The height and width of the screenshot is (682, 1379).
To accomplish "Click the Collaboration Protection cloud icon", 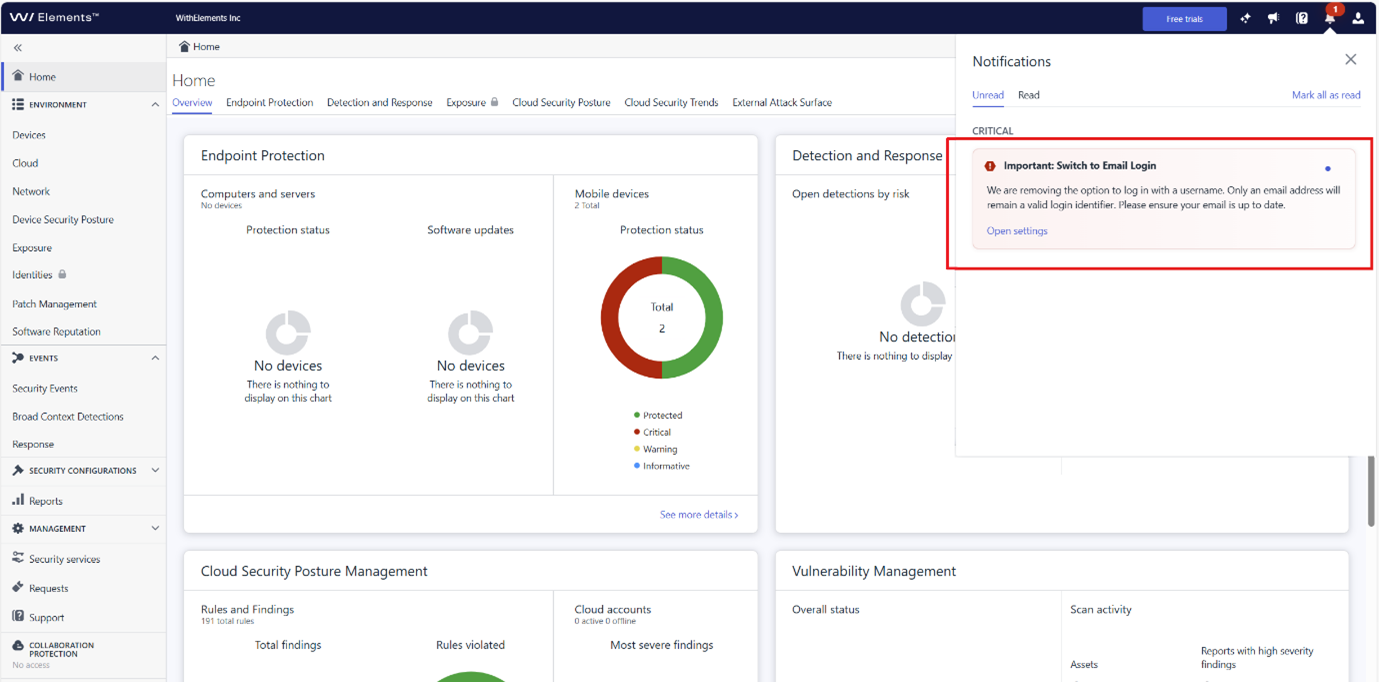I will [18, 646].
